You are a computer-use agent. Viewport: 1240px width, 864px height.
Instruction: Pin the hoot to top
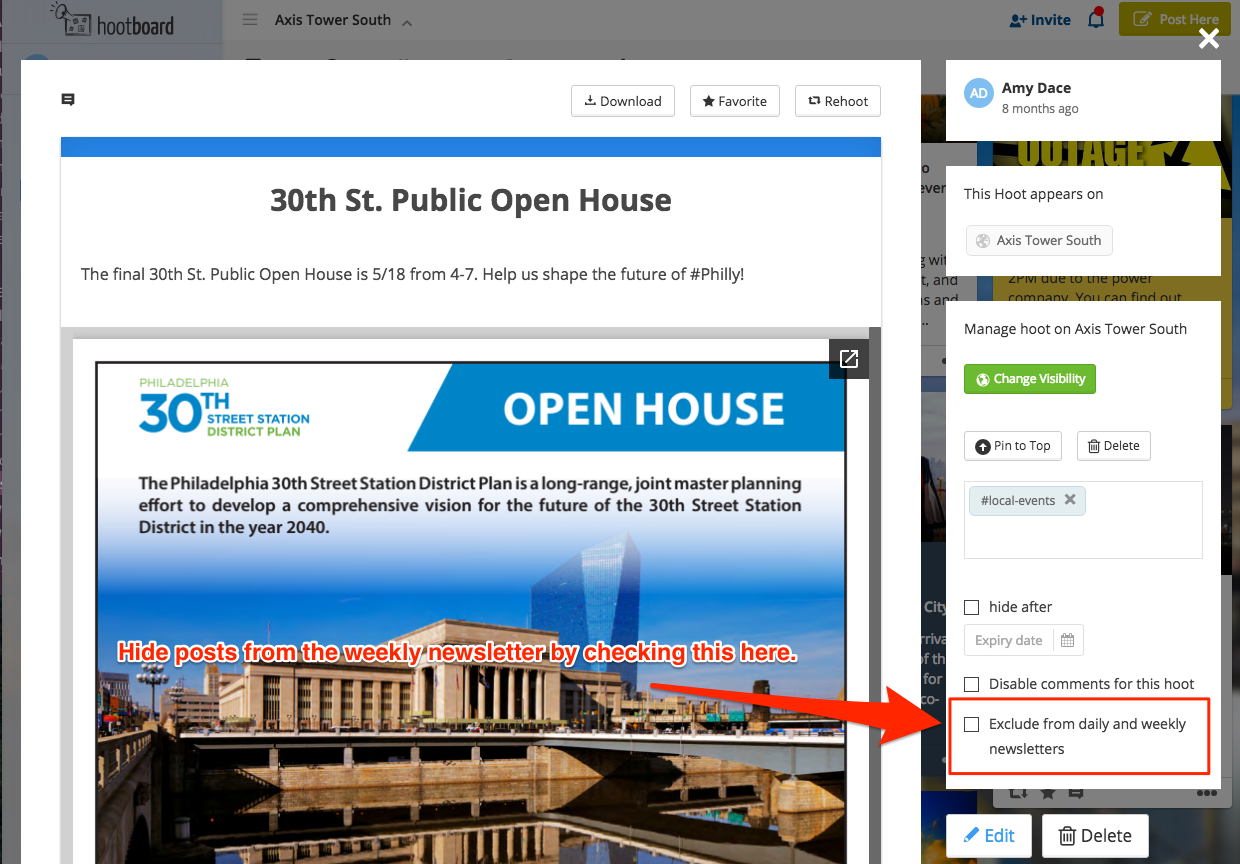click(1012, 446)
